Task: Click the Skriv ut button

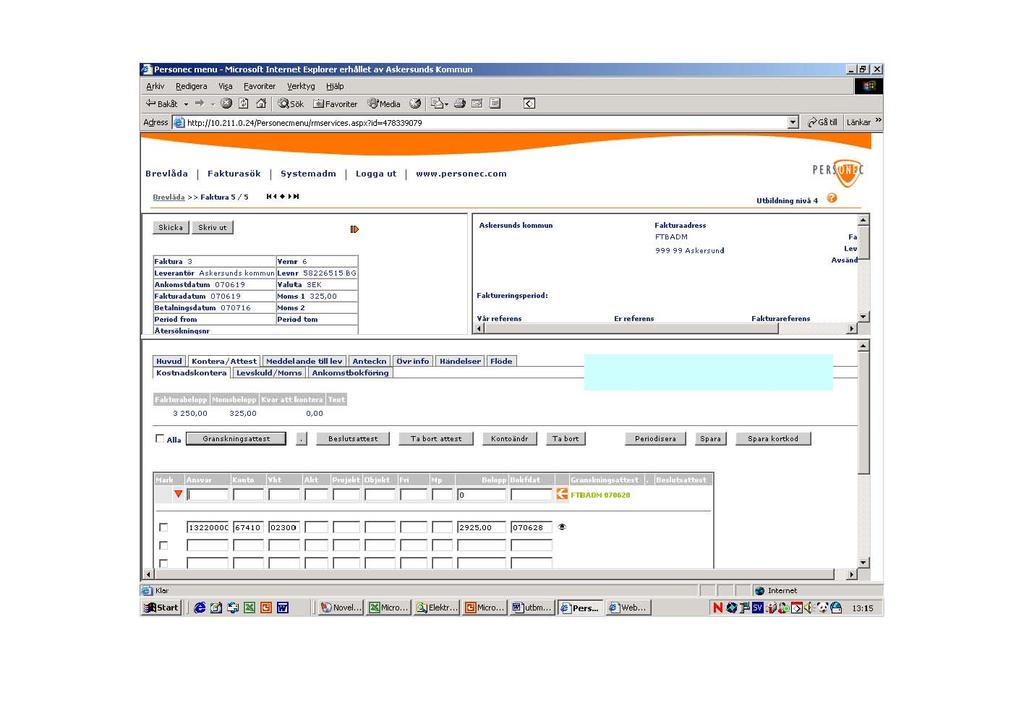Action: pyautogui.click(x=212, y=227)
